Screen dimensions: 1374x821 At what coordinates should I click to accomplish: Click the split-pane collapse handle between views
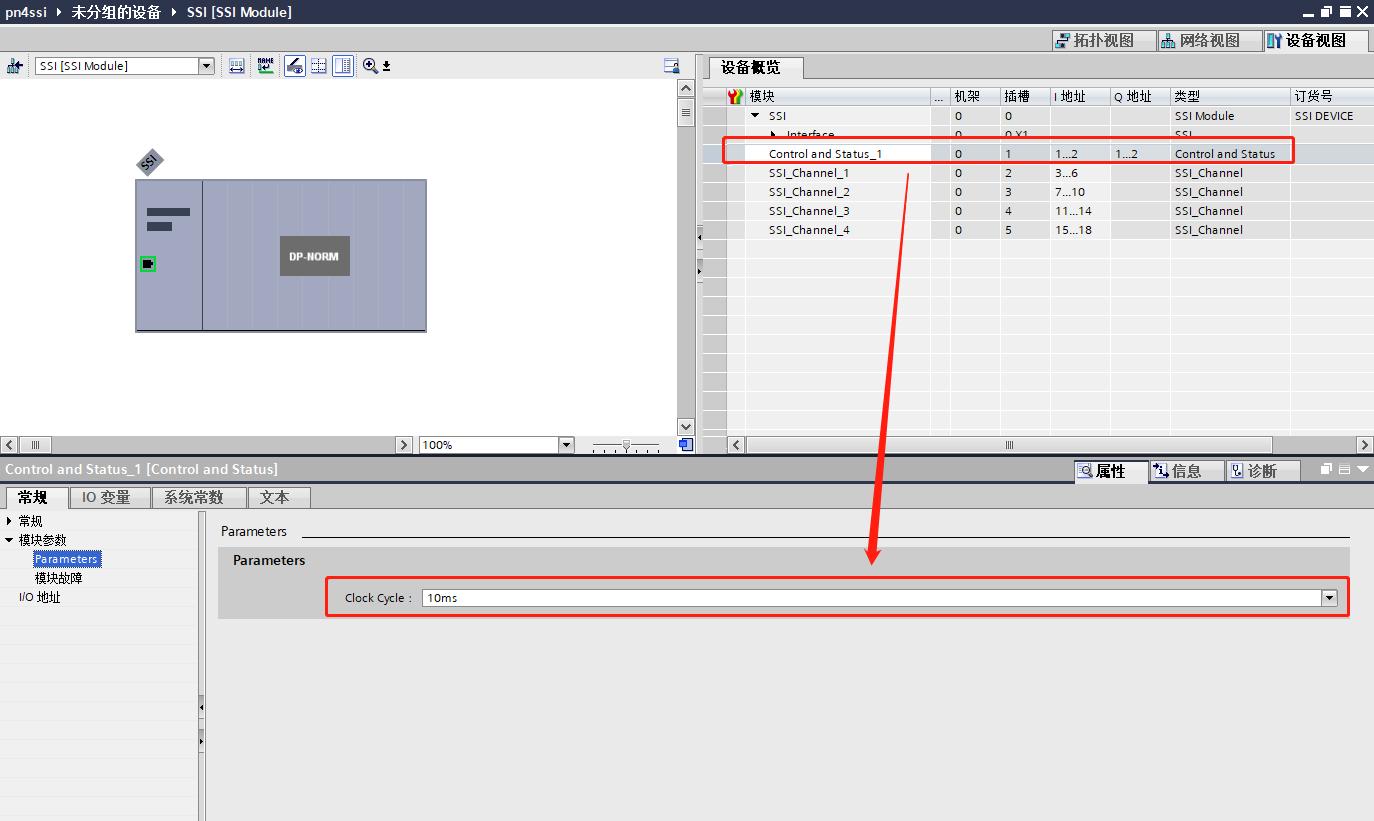699,239
